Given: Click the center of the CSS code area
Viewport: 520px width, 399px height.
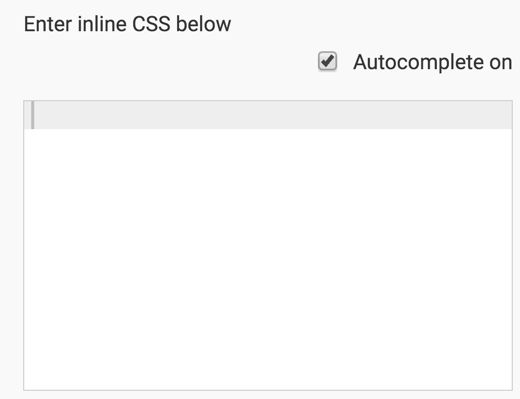Looking at the screenshot, I should pos(268,245).
